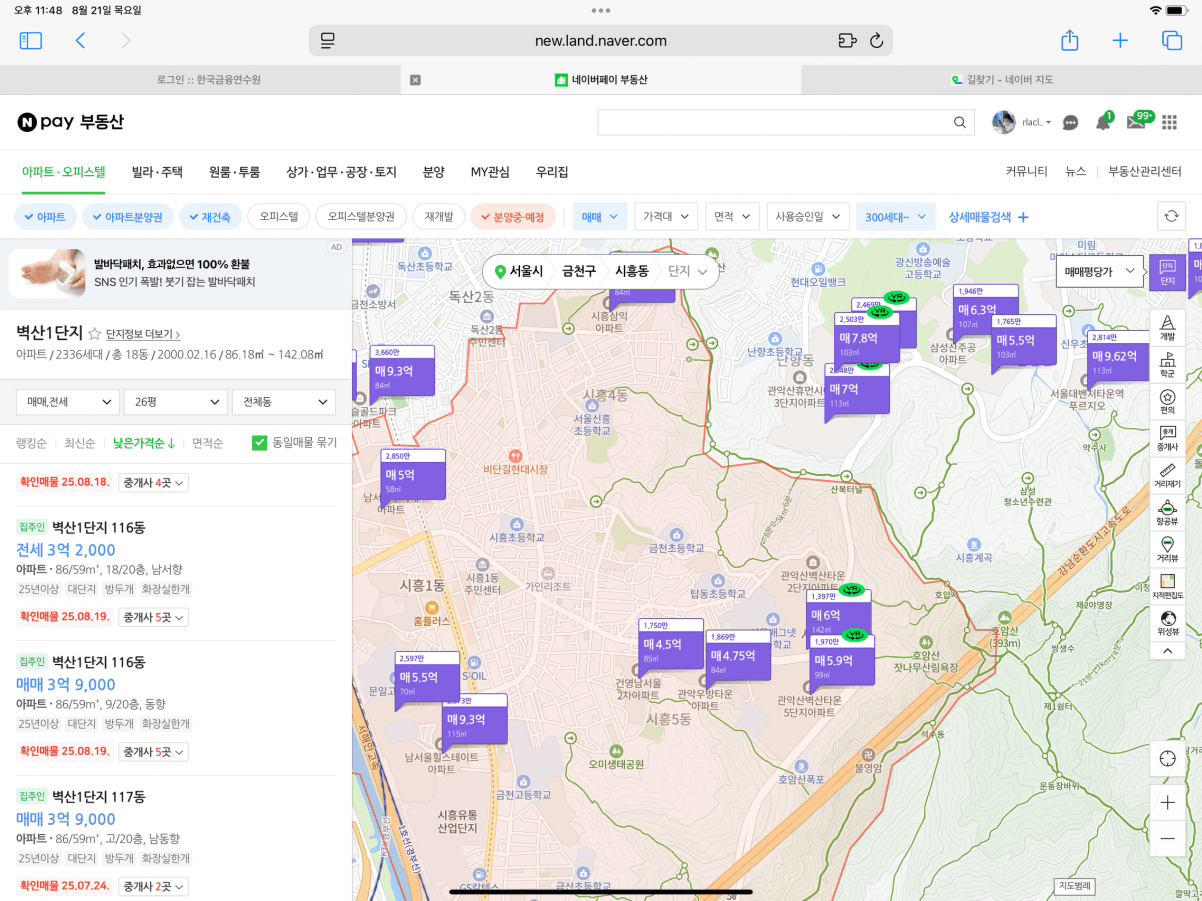Open the 개발 (development) map tool
The image size is (1202, 901).
coord(1167,326)
